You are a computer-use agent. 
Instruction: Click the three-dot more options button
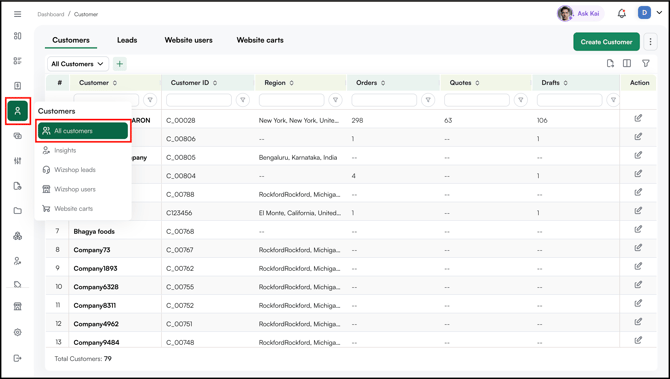pyautogui.click(x=650, y=41)
